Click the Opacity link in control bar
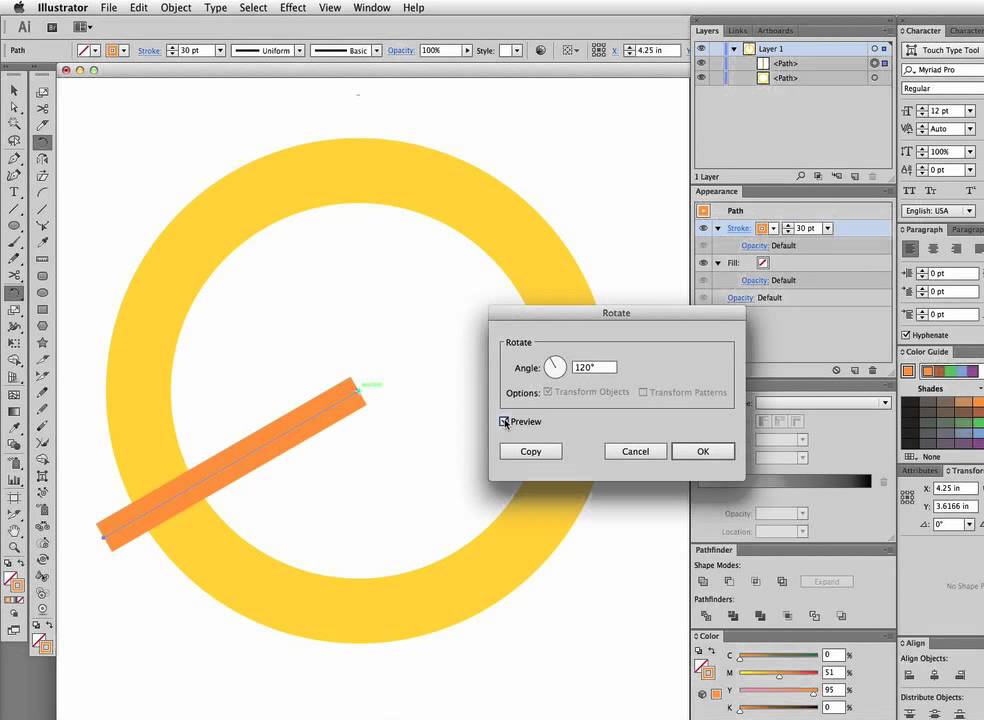The image size is (984, 720). coord(400,50)
